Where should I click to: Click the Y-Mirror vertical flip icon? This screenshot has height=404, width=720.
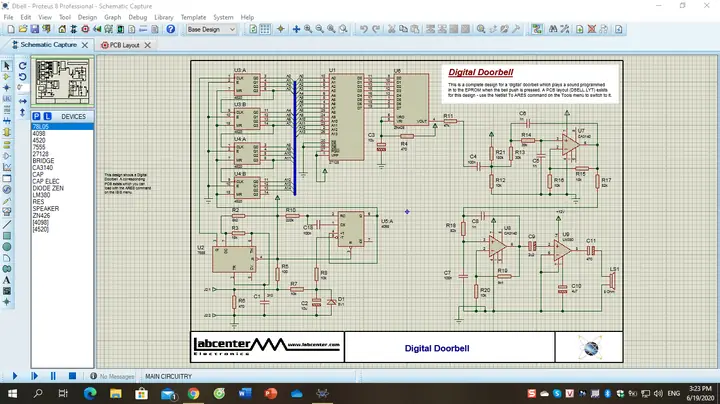22,112
